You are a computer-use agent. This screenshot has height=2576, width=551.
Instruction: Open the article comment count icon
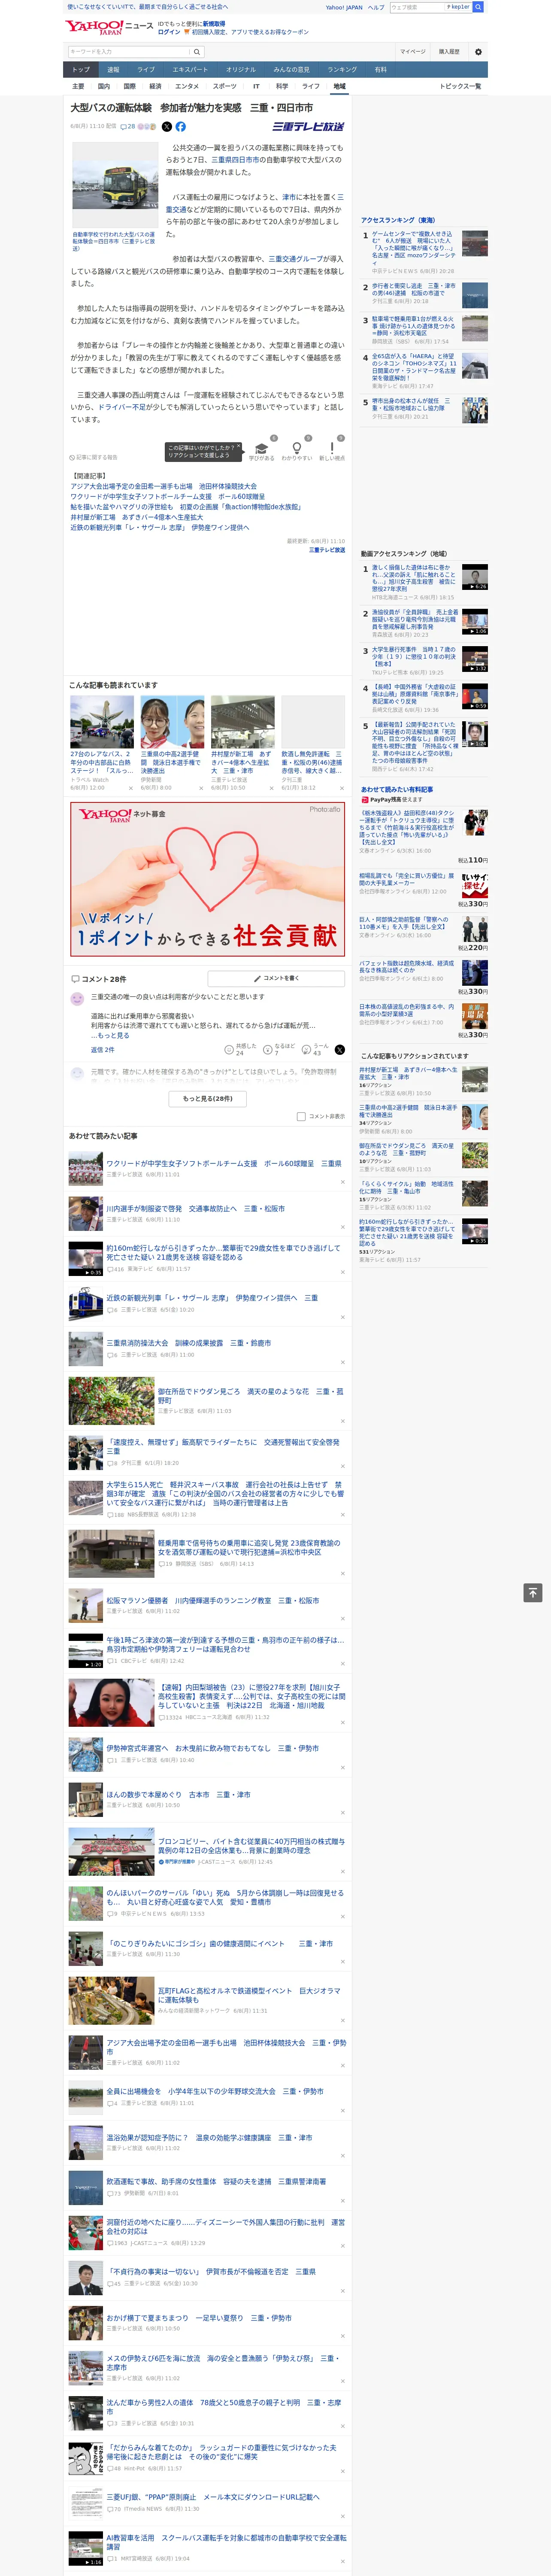coord(128,127)
